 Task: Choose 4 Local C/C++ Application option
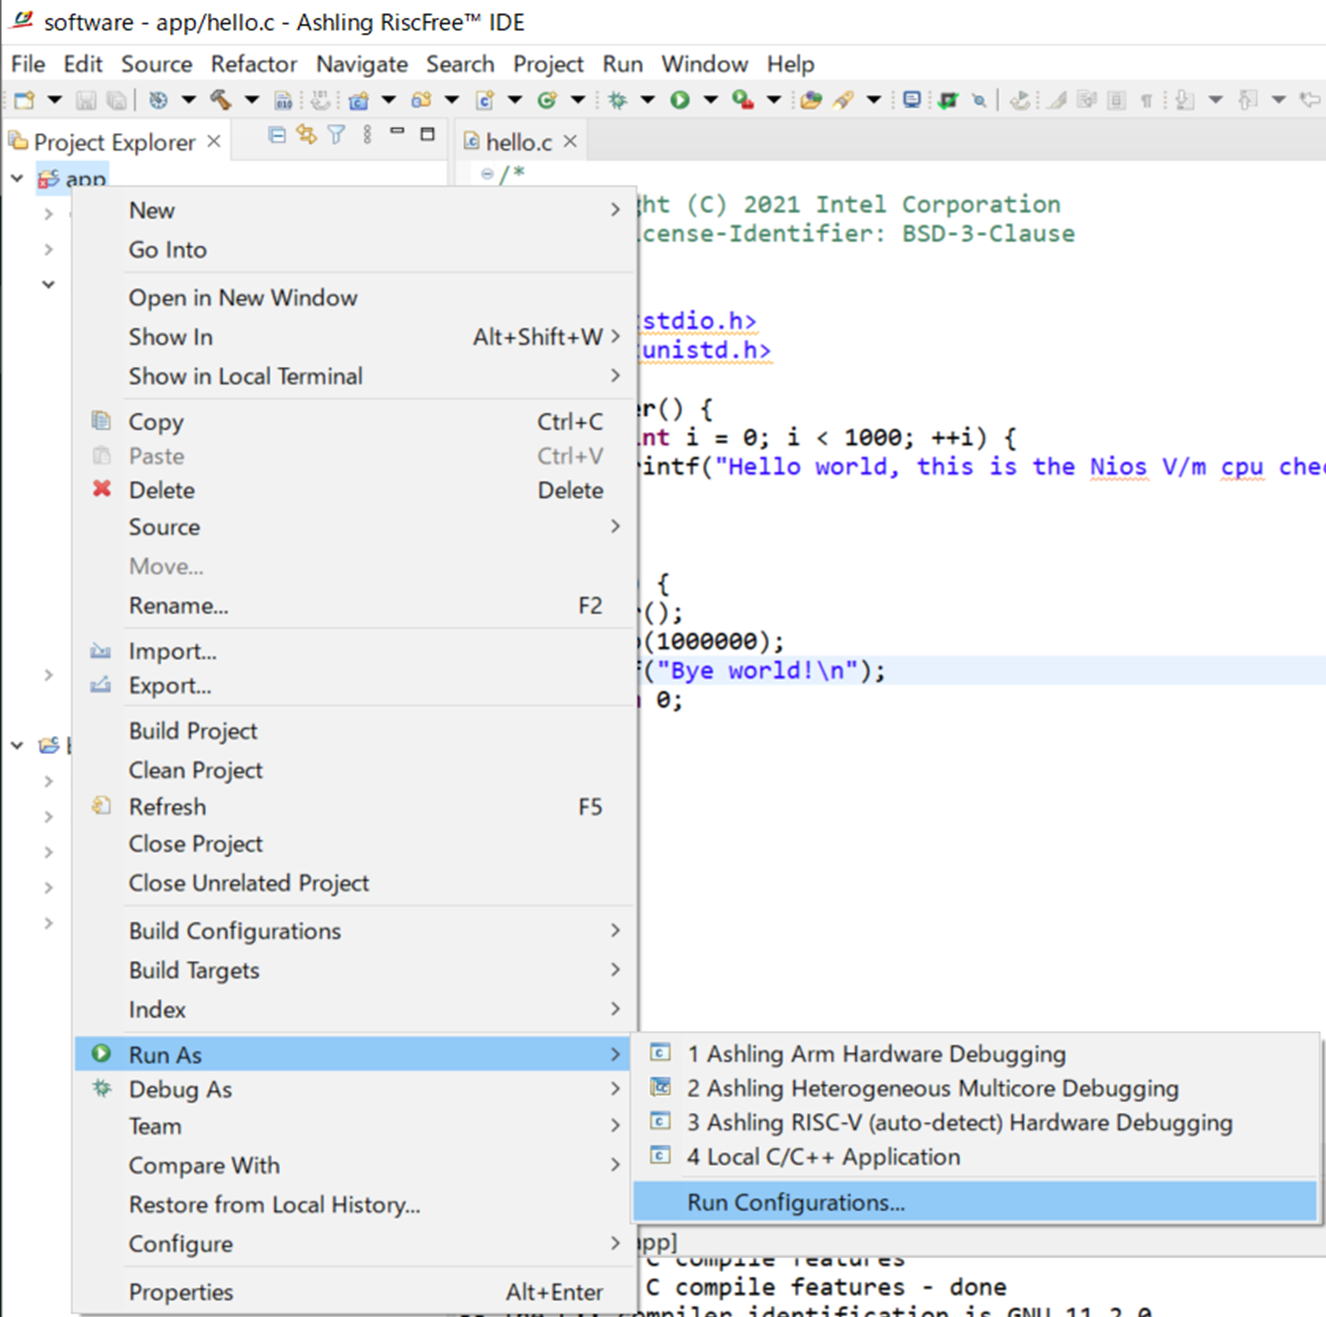(x=822, y=1156)
